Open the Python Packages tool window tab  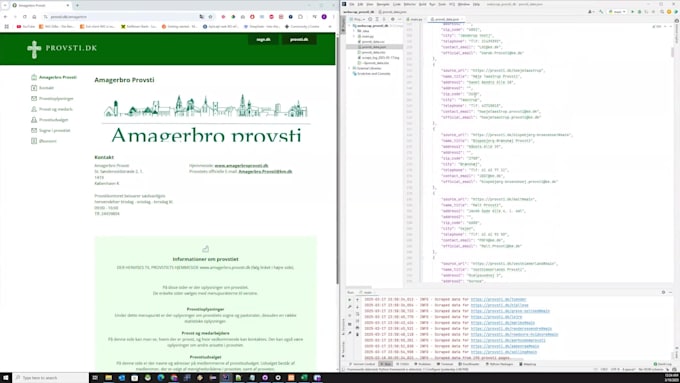pos(501,364)
